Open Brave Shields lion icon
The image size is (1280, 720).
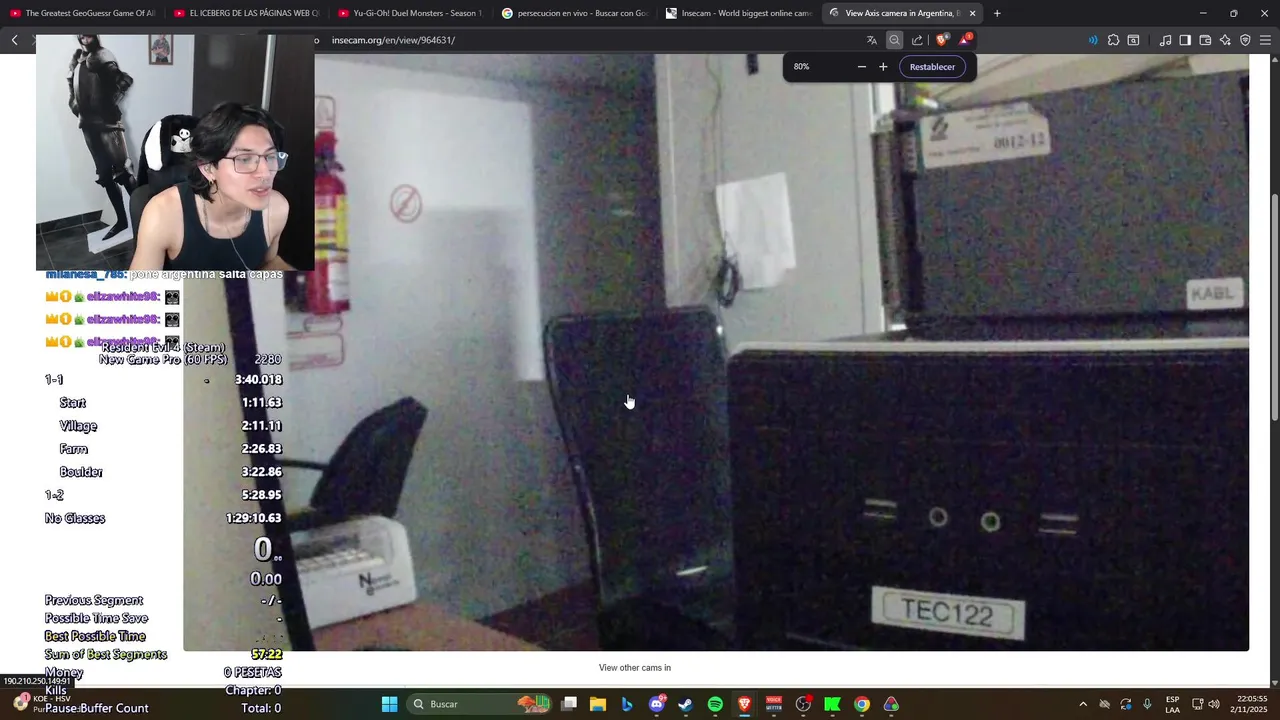click(942, 40)
